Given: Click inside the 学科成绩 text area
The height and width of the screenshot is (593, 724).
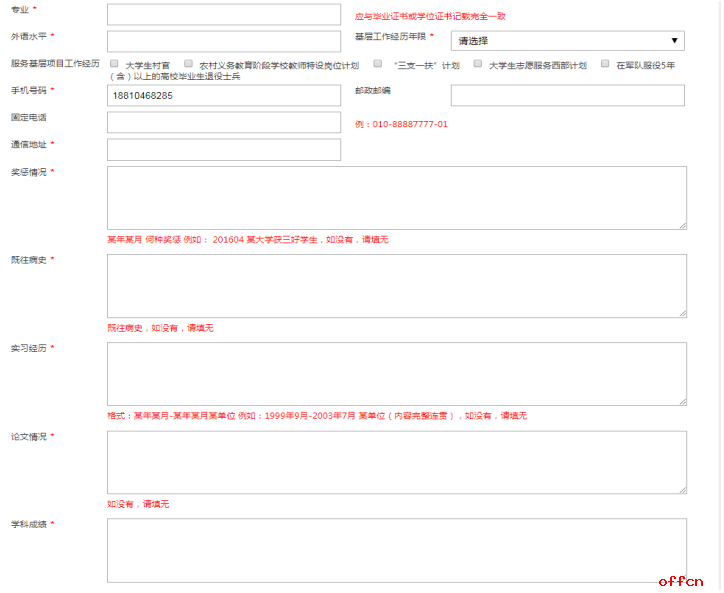Looking at the screenshot, I should 396,550.
